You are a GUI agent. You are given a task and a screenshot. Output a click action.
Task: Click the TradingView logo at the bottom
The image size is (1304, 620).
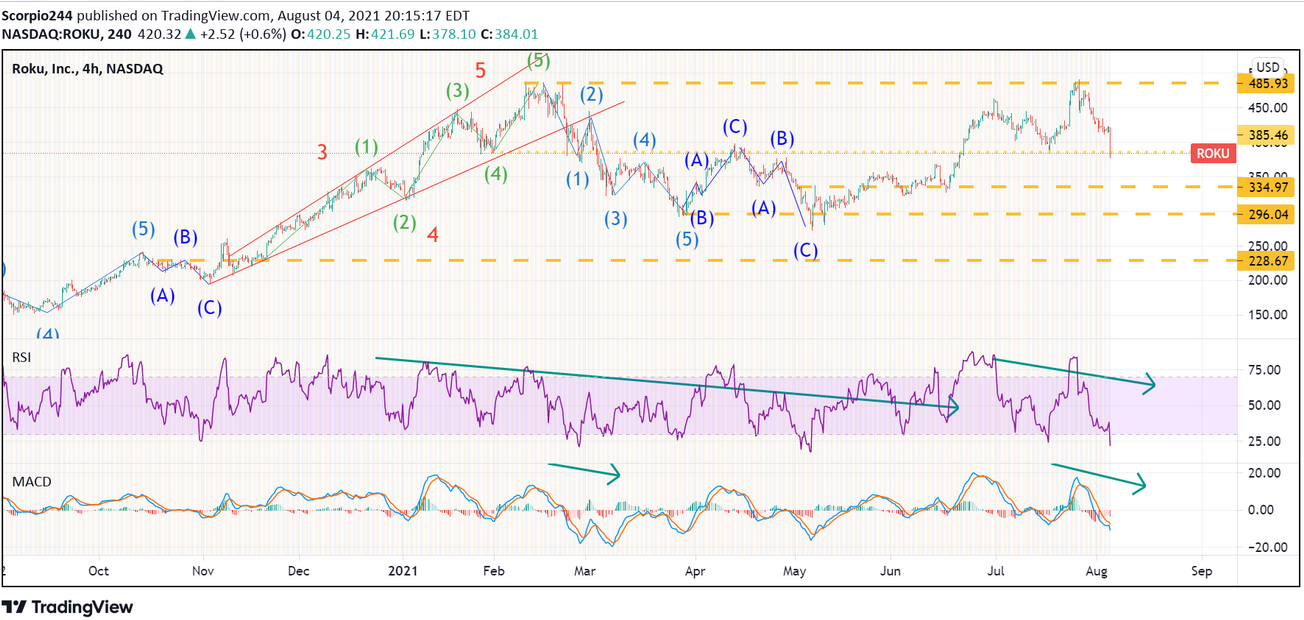(x=68, y=606)
